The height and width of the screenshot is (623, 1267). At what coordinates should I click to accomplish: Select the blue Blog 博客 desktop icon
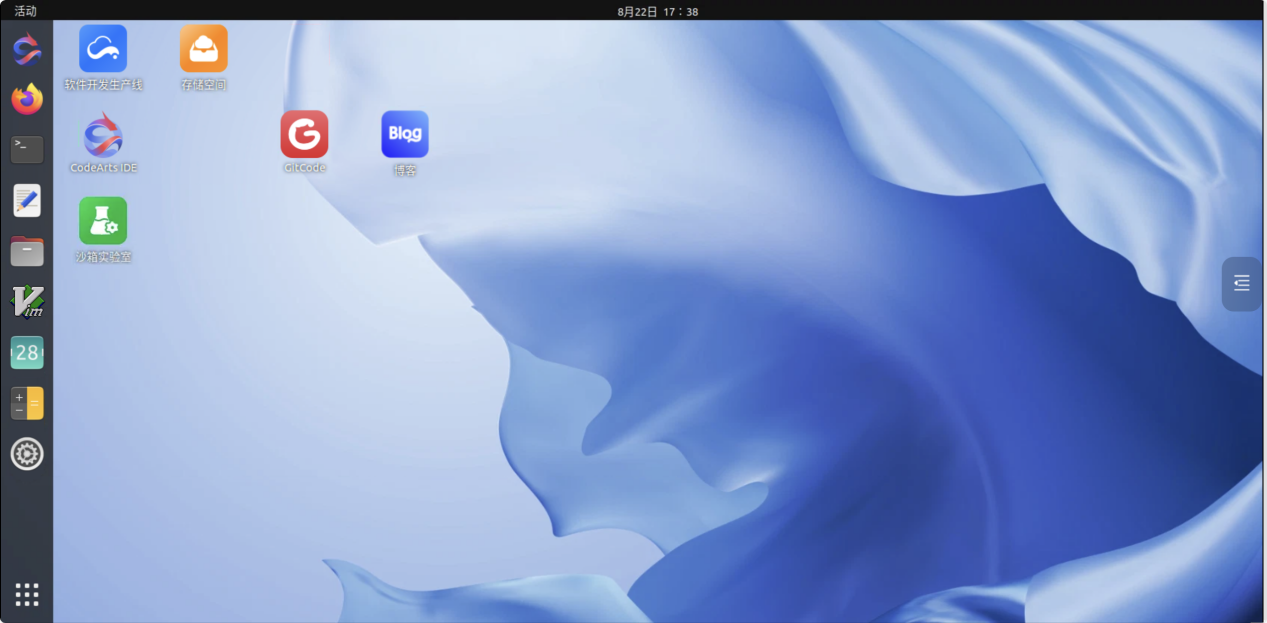pyautogui.click(x=405, y=134)
